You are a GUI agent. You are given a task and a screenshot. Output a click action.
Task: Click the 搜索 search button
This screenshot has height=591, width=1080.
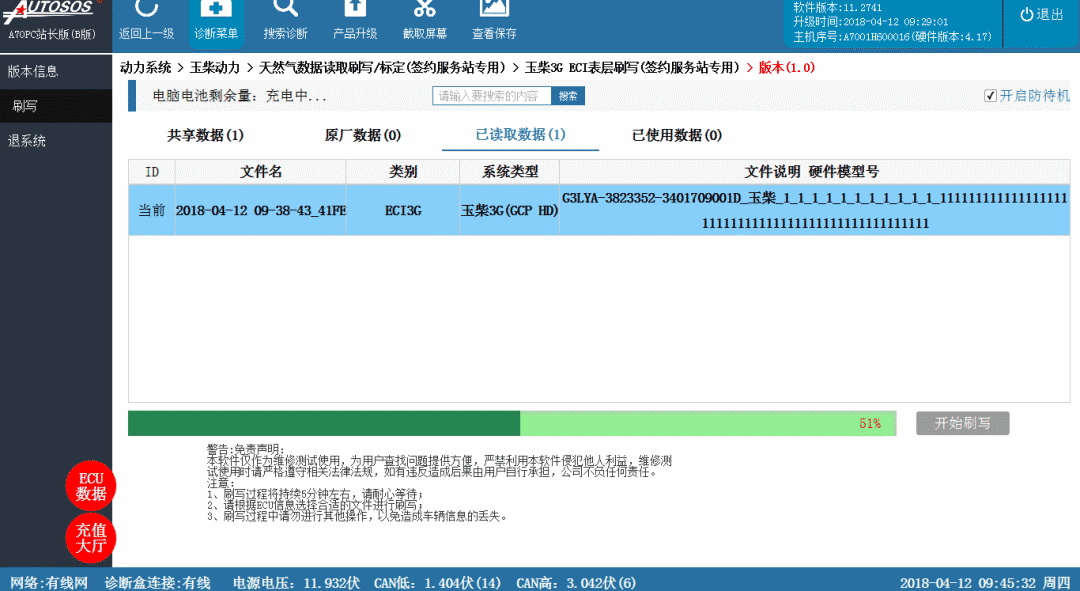click(x=568, y=96)
